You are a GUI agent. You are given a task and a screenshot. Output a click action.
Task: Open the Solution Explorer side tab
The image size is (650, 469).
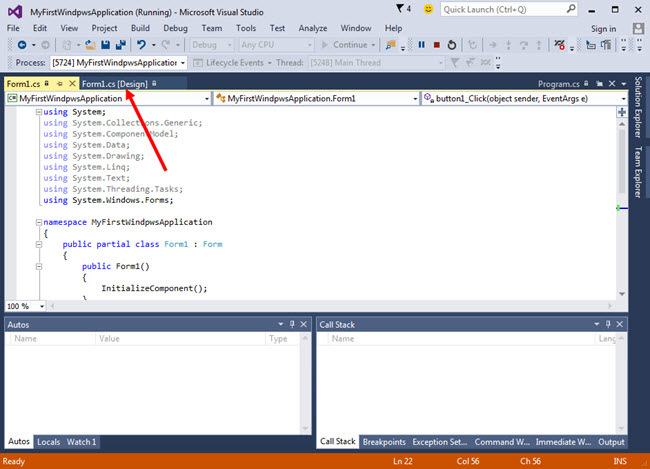click(638, 107)
